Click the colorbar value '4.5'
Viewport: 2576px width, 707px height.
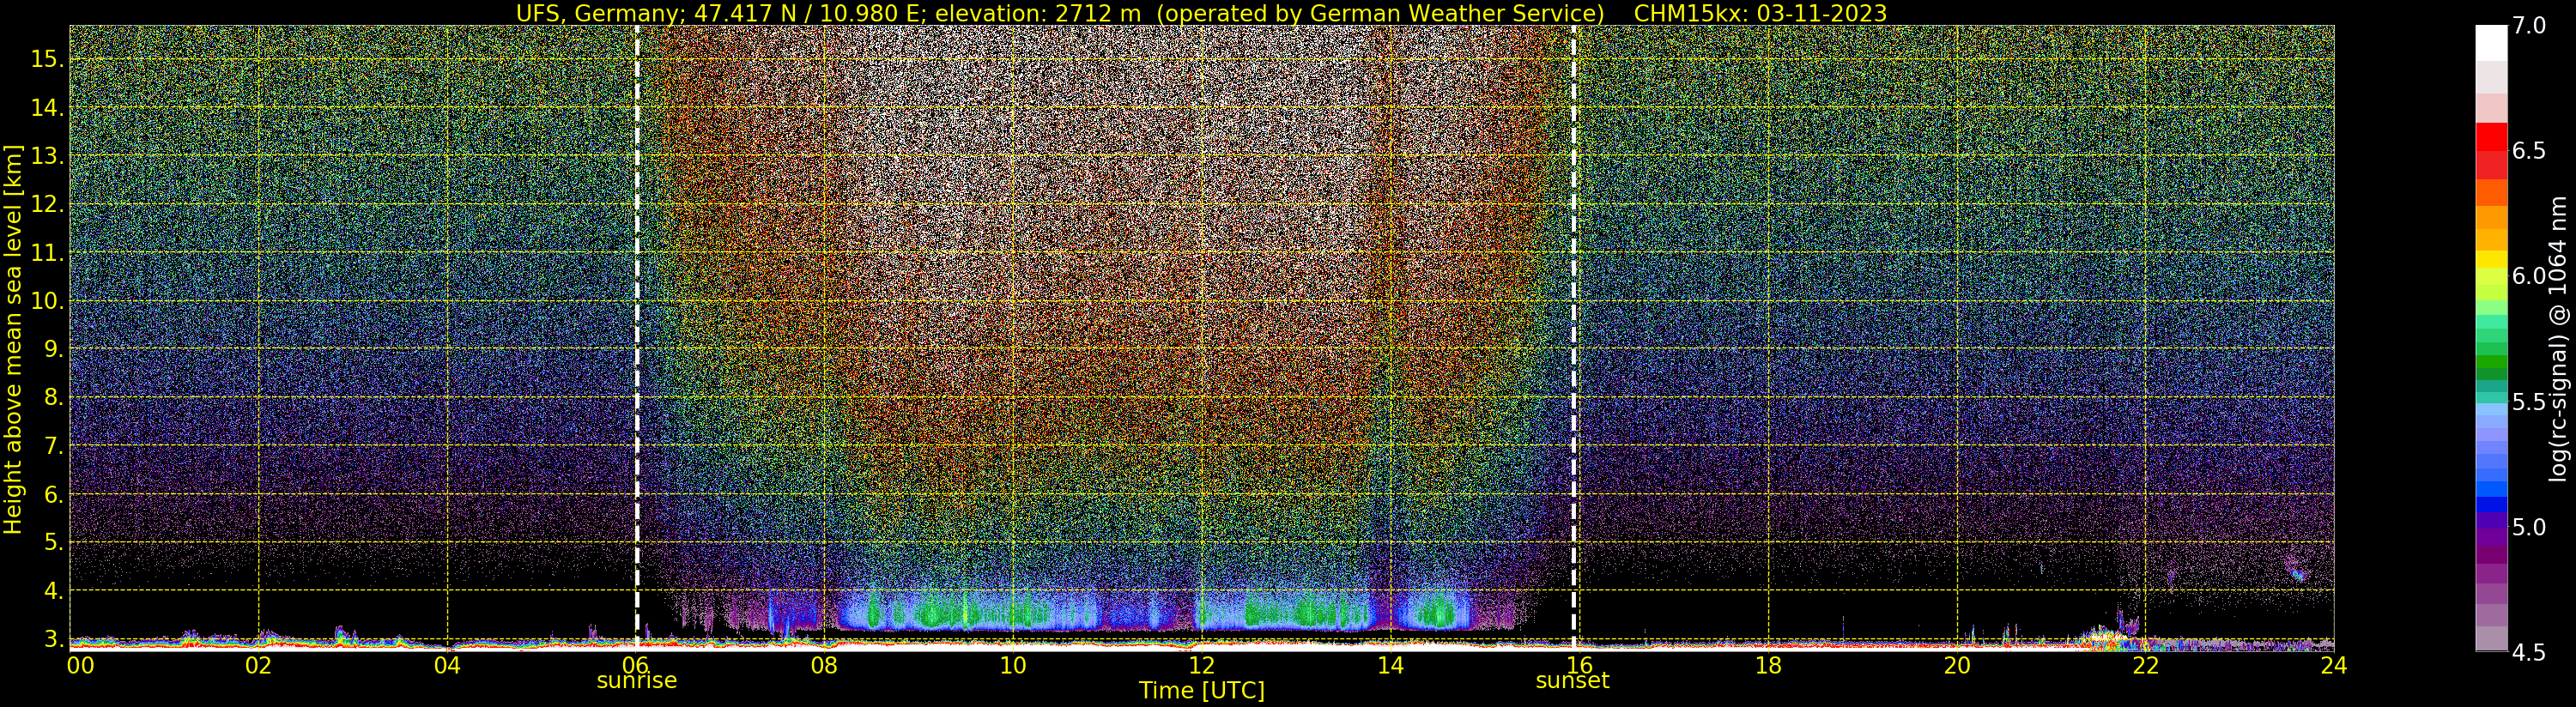pos(2527,652)
